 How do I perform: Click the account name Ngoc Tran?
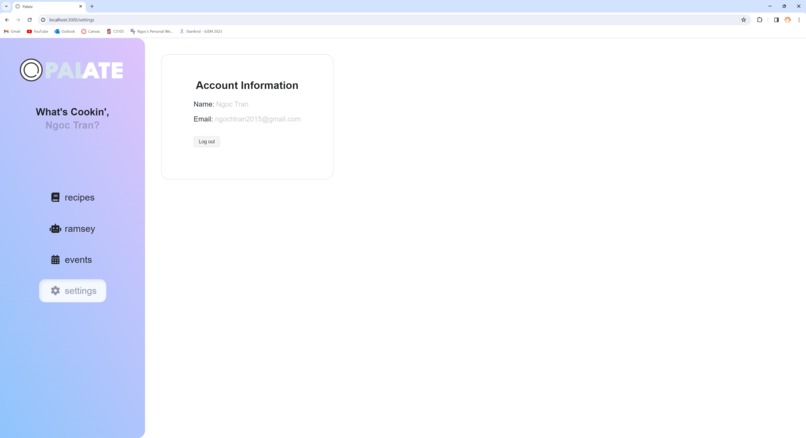[x=232, y=104]
